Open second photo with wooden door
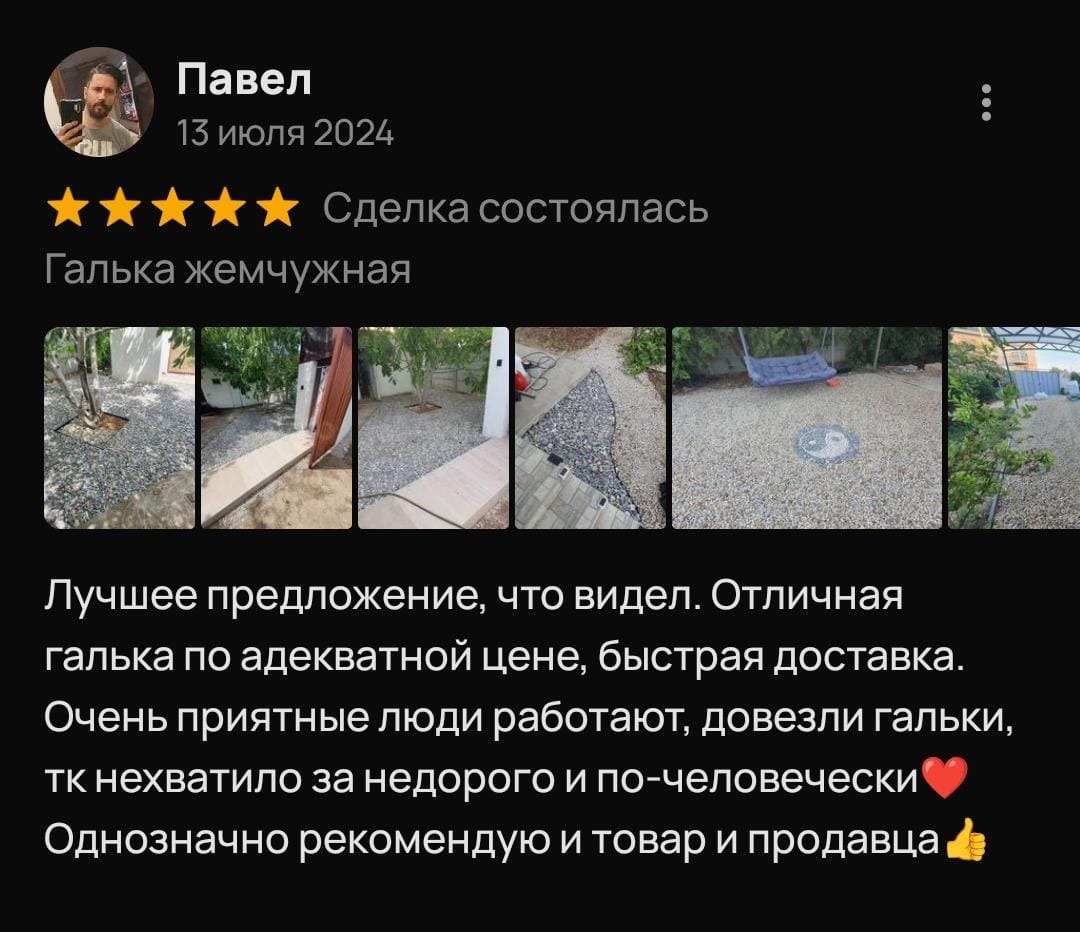This screenshot has width=1080, height=932. (x=276, y=428)
